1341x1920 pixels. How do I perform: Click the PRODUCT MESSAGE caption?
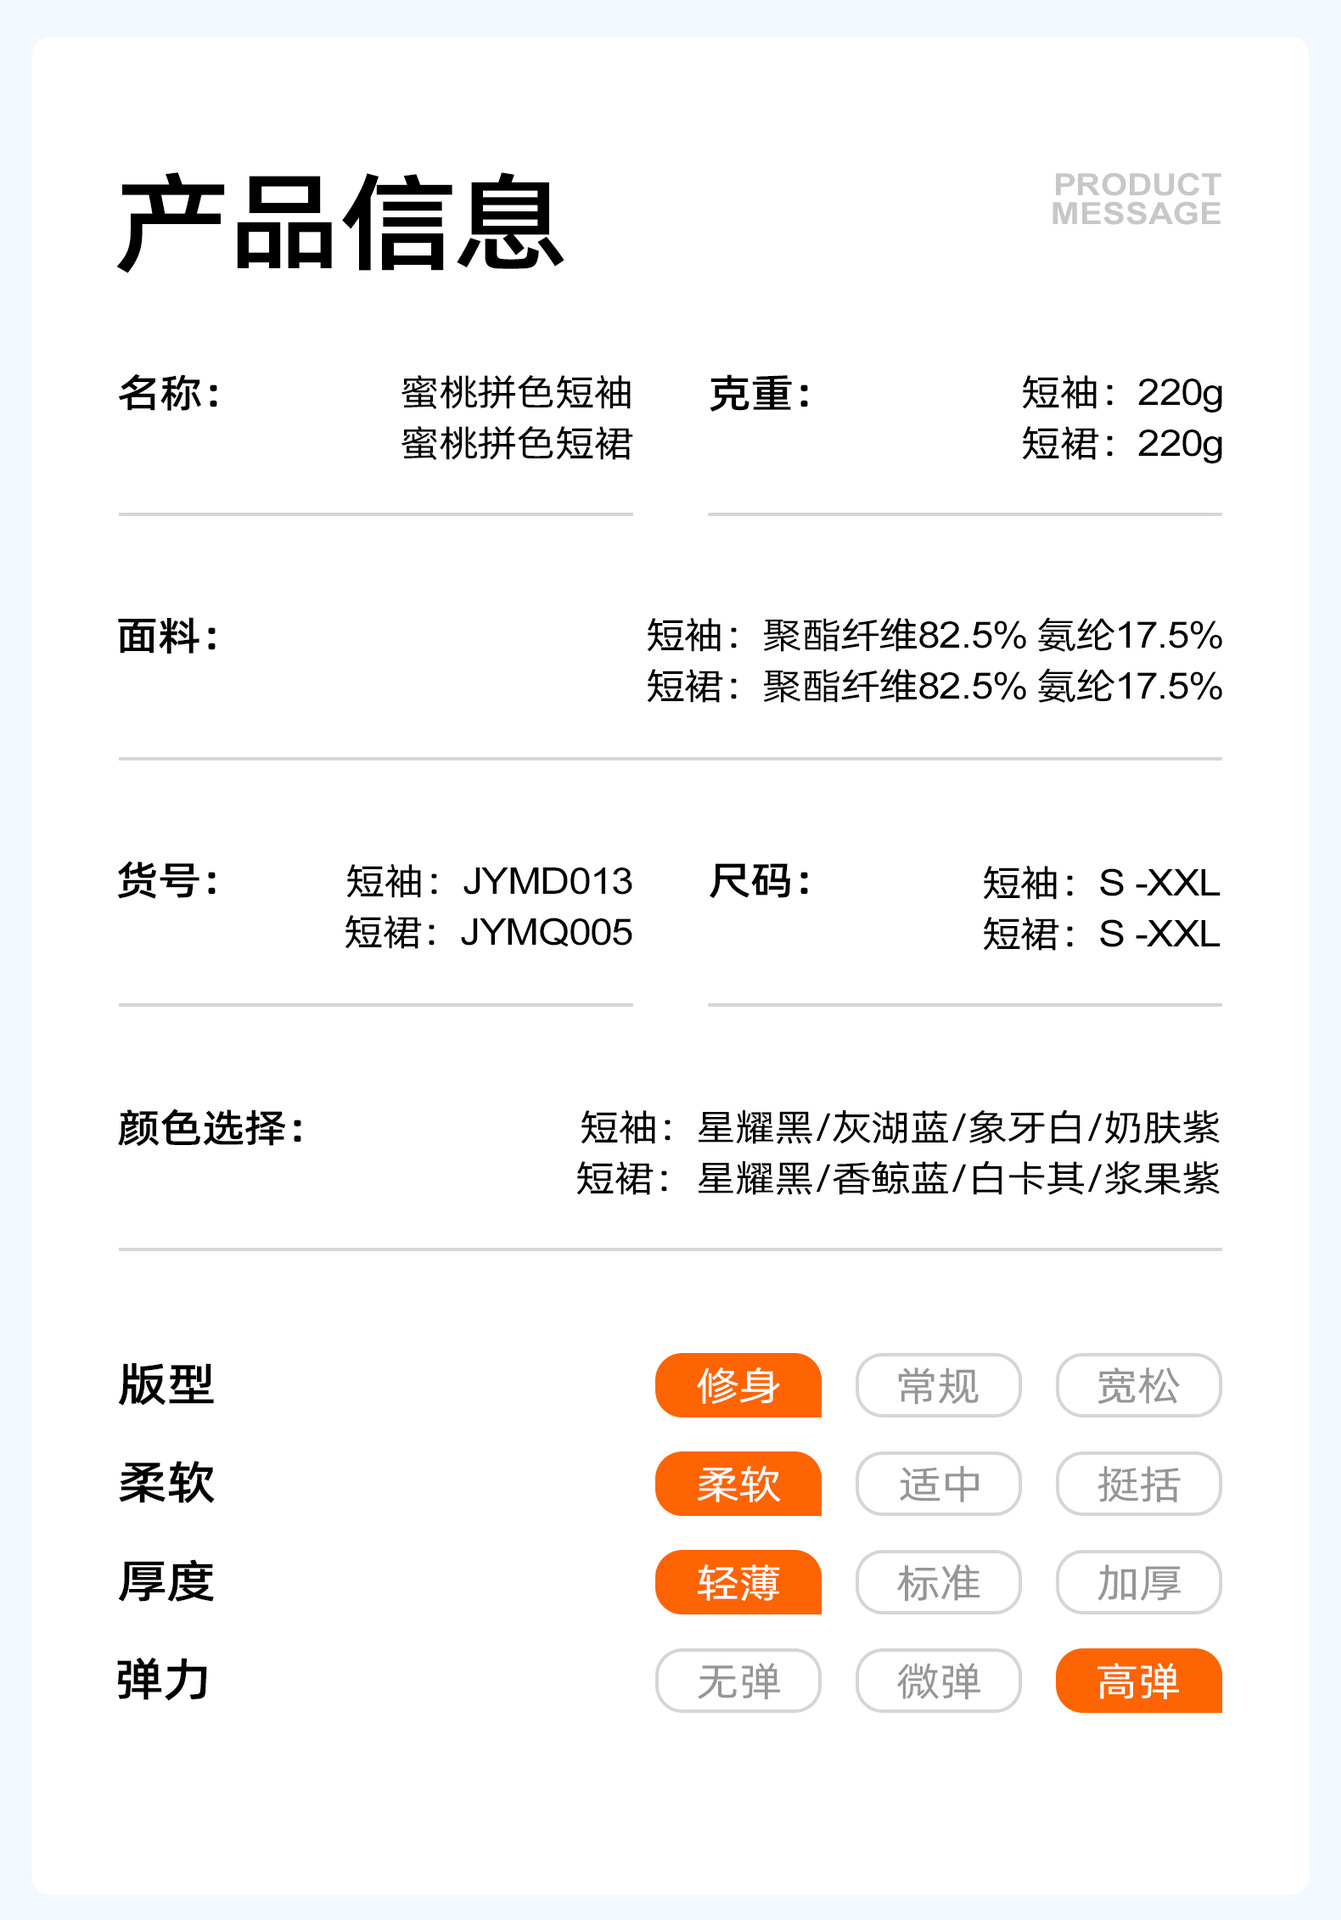(1136, 199)
